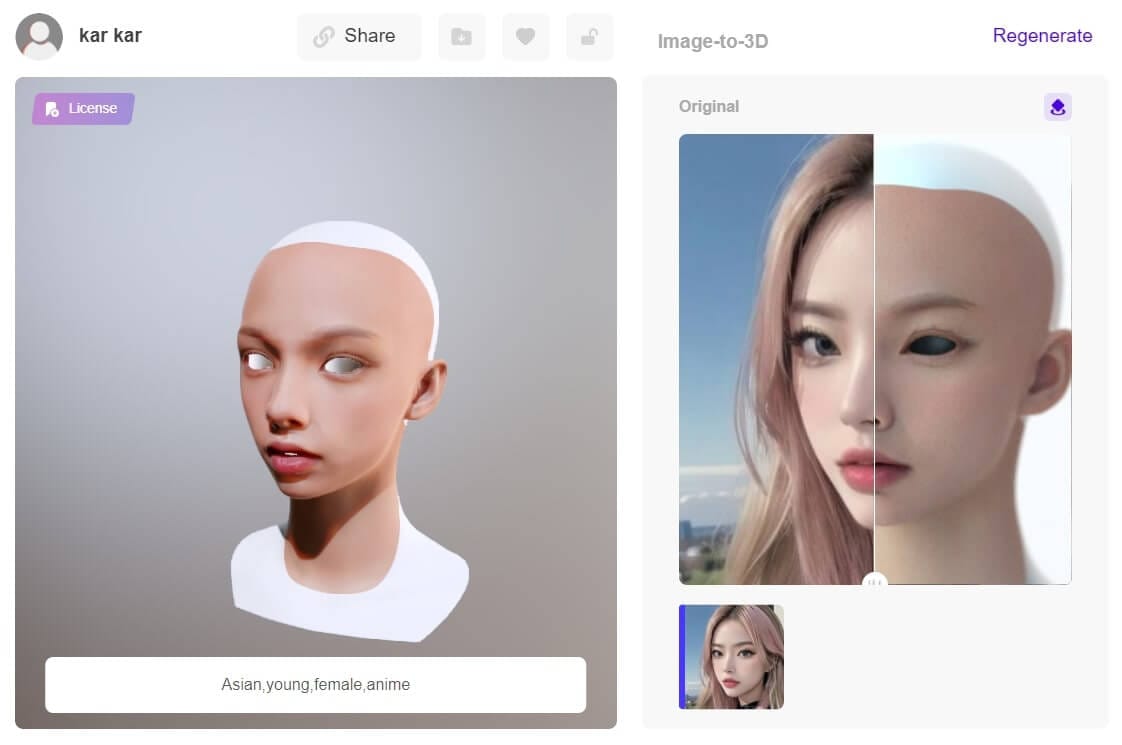Toggle the padlock privacy icon

click(x=589, y=37)
